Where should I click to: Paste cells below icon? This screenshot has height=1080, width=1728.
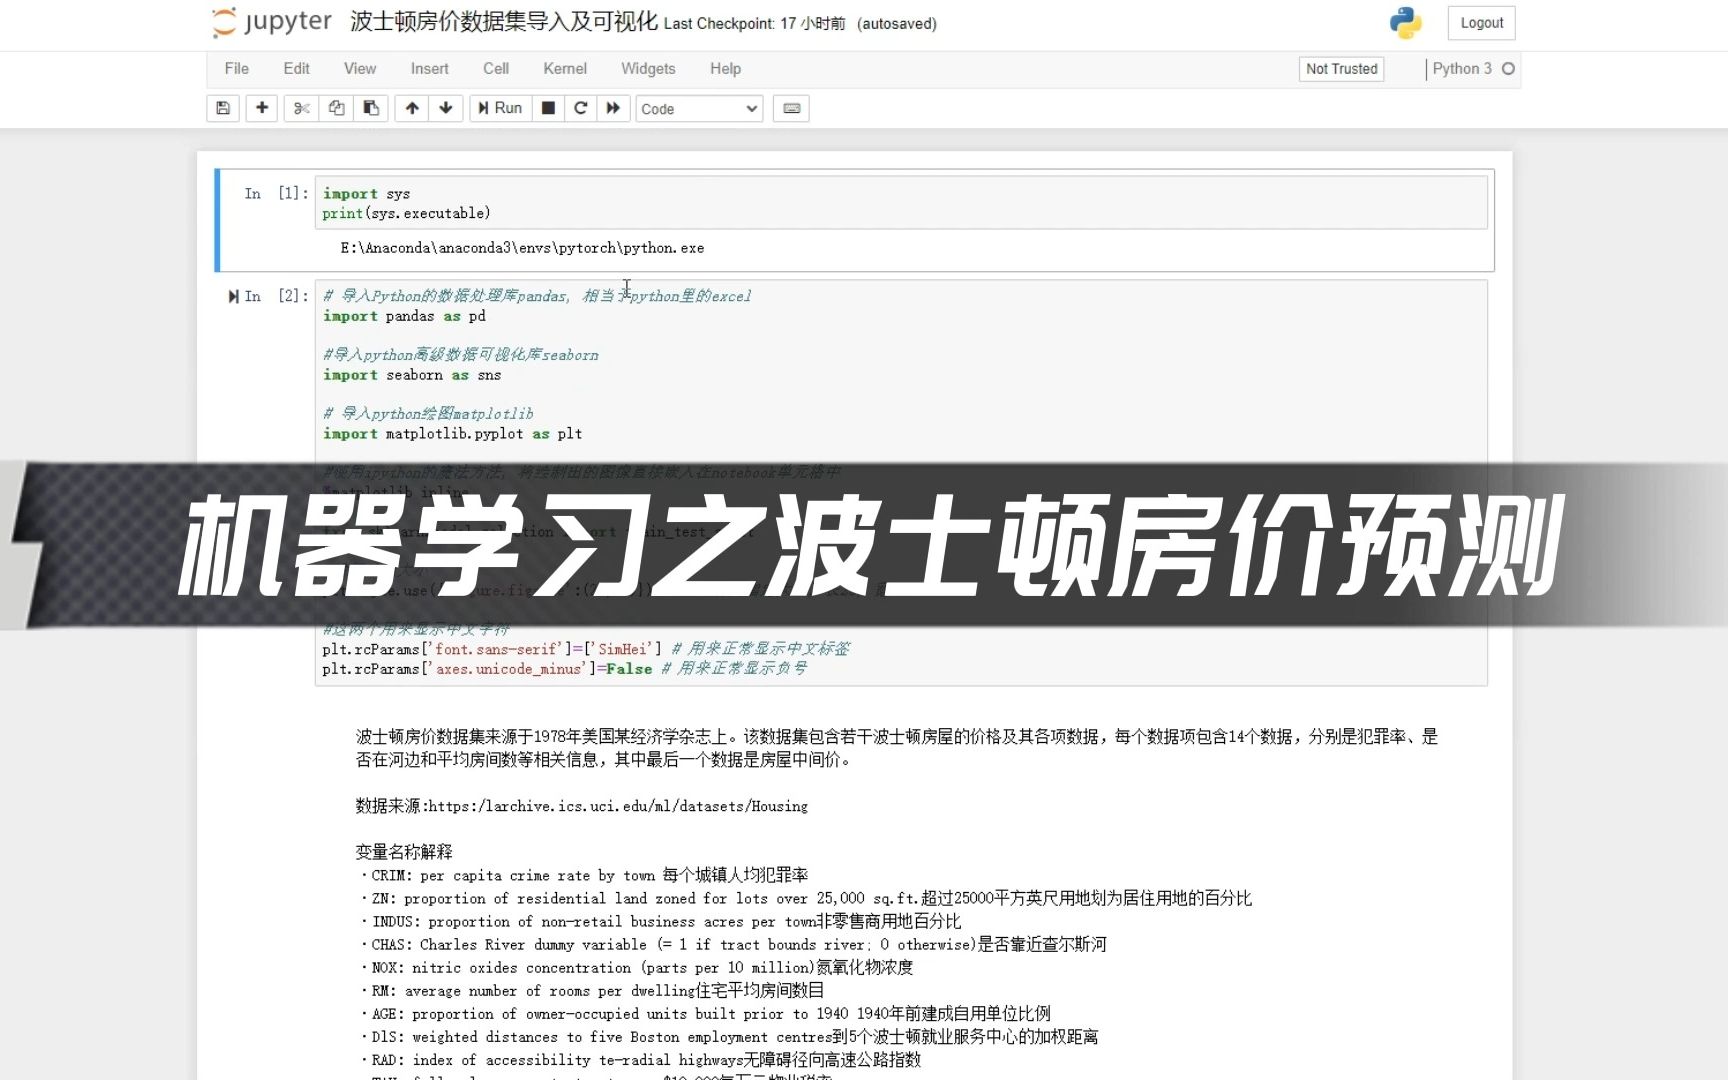tap(371, 108)
